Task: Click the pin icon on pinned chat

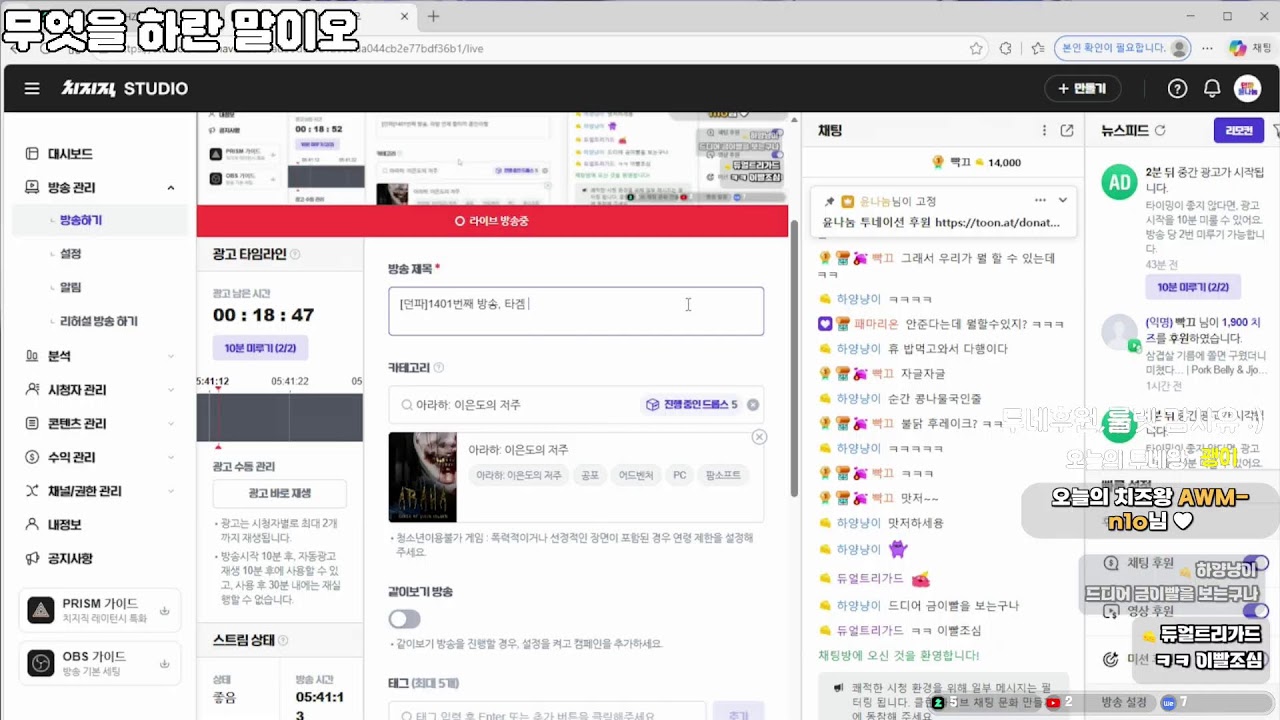Action: [829, 201]
